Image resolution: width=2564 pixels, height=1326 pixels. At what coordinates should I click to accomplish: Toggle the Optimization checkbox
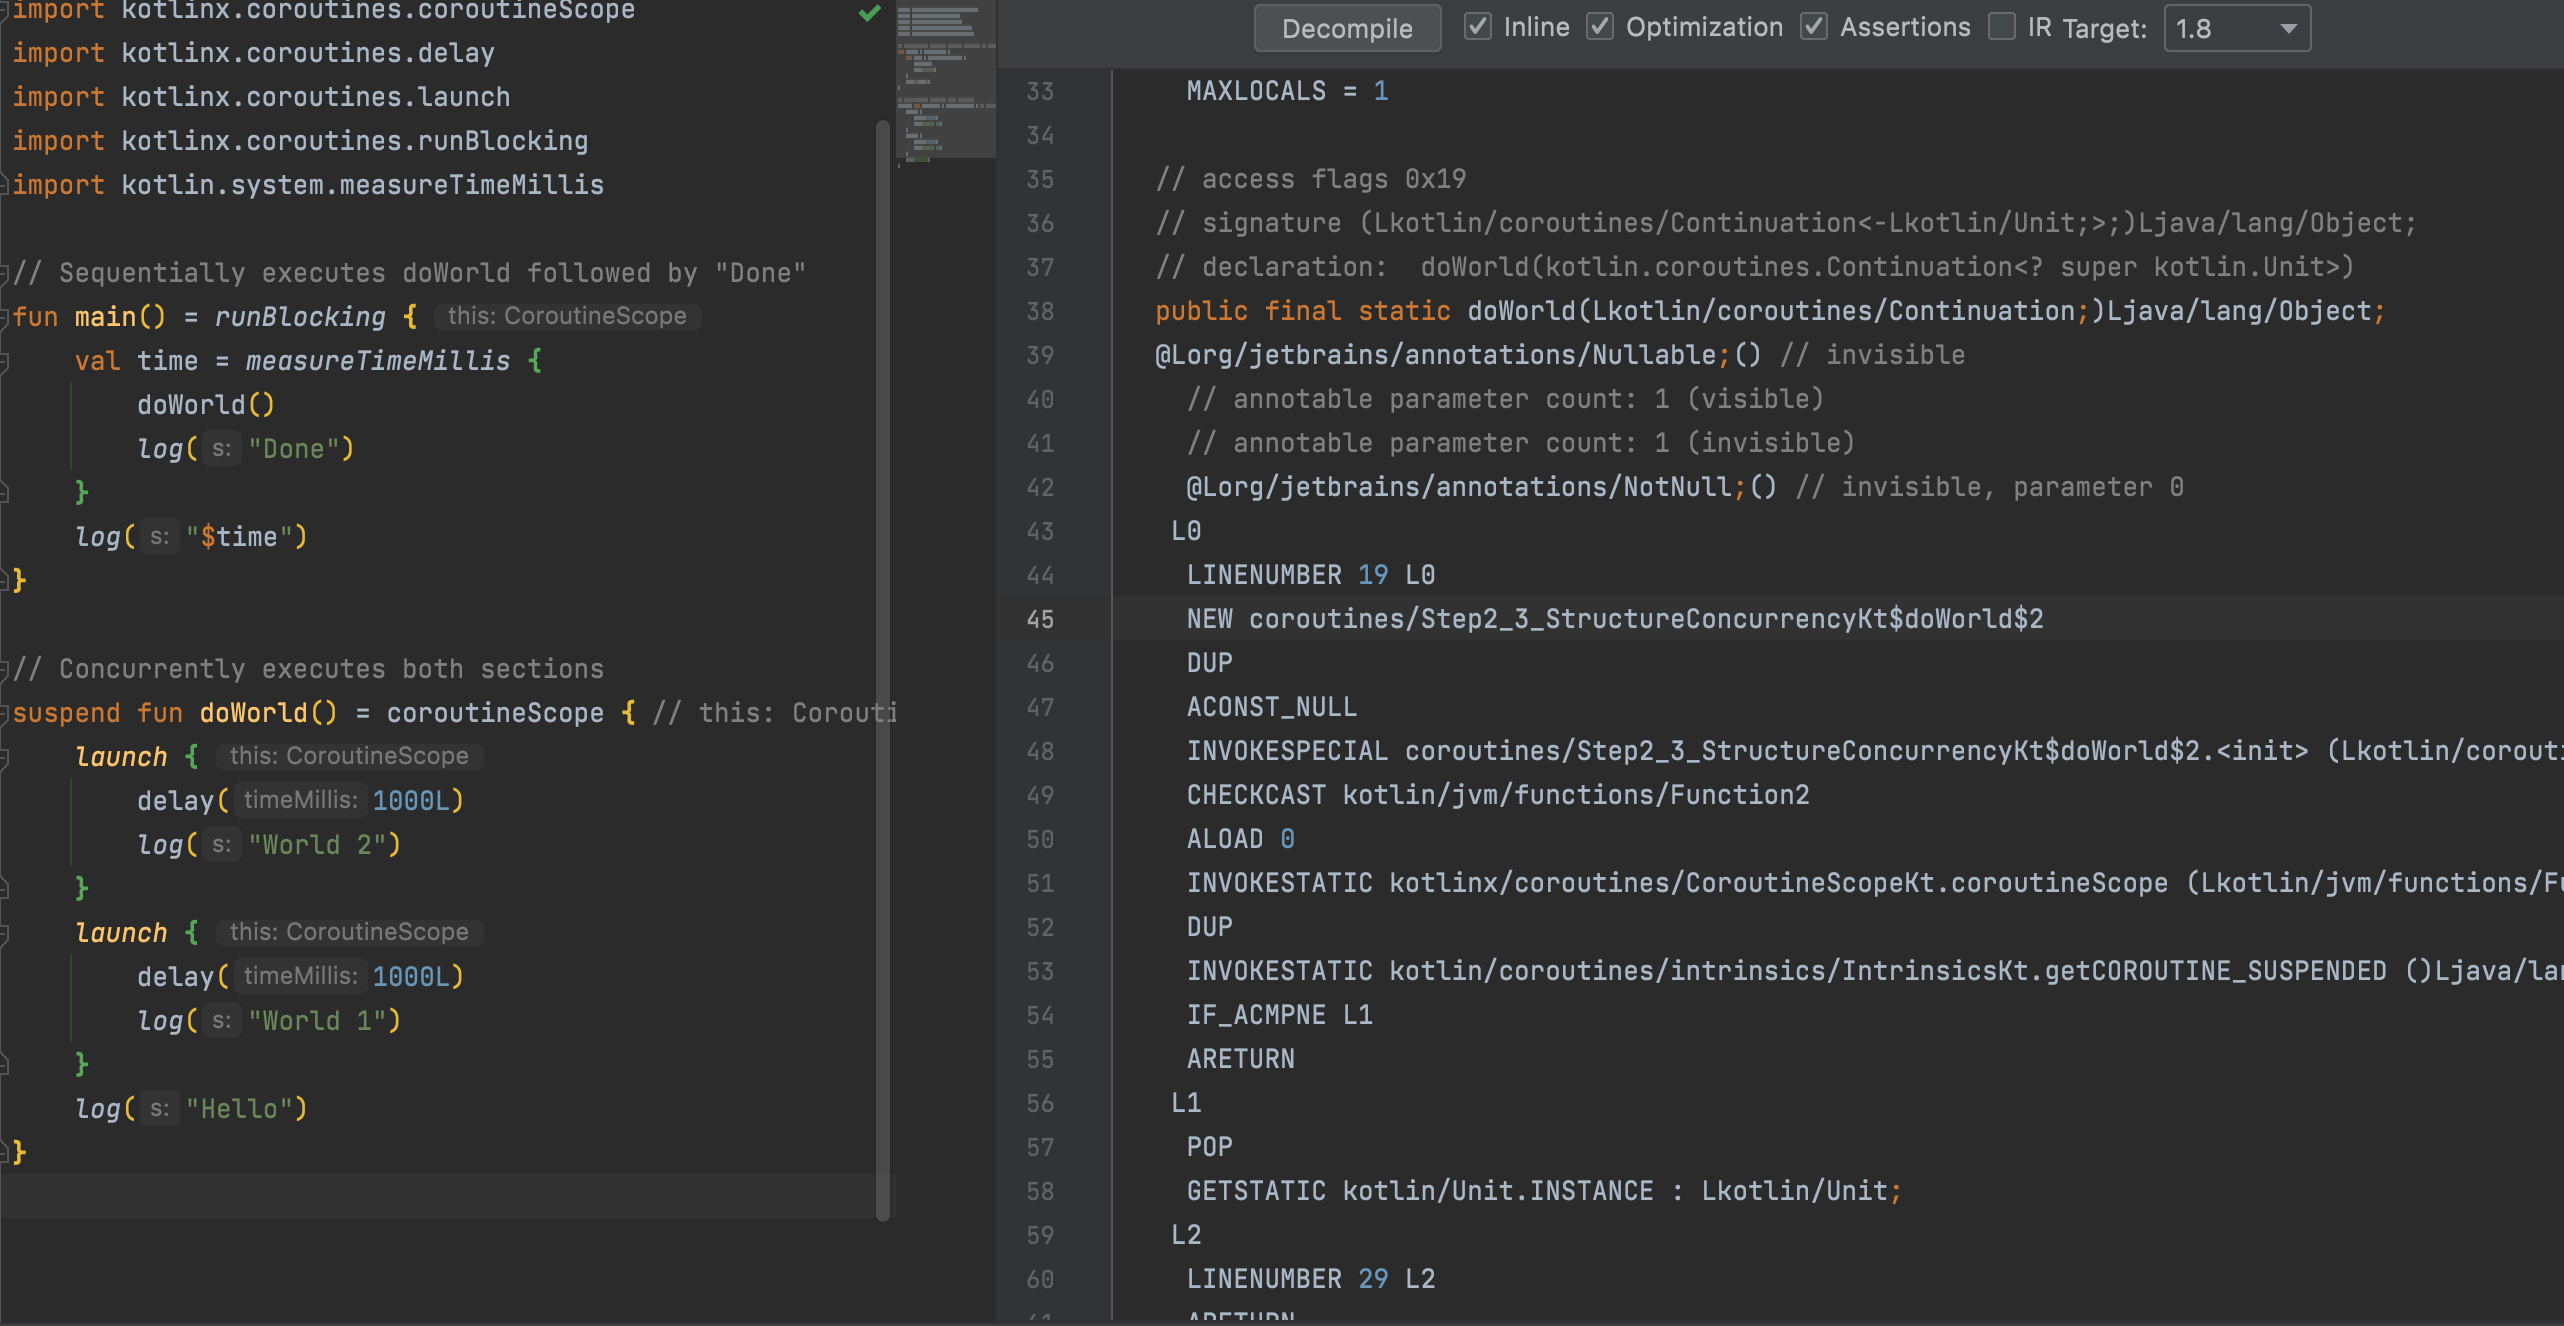1600,27
